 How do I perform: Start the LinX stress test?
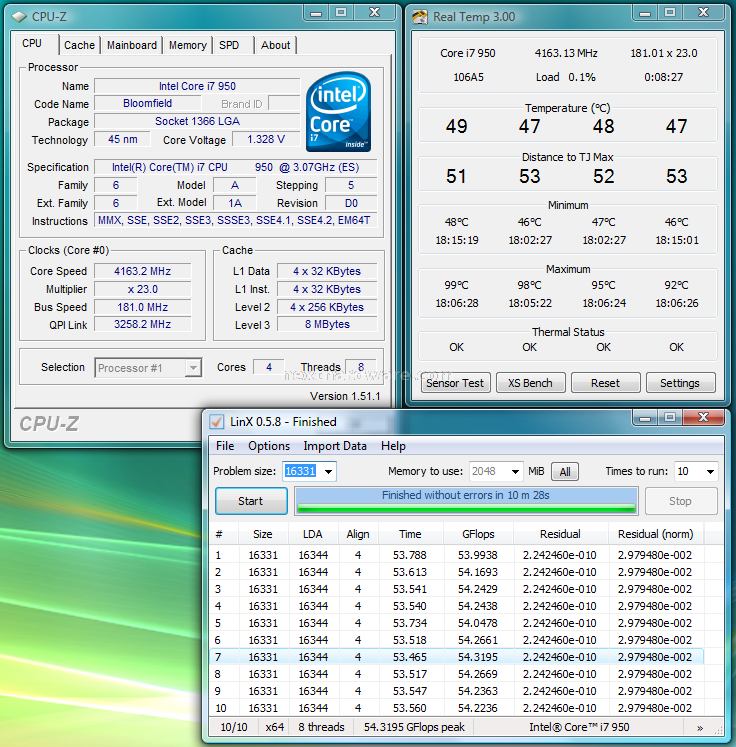click(x=251, y=501)
